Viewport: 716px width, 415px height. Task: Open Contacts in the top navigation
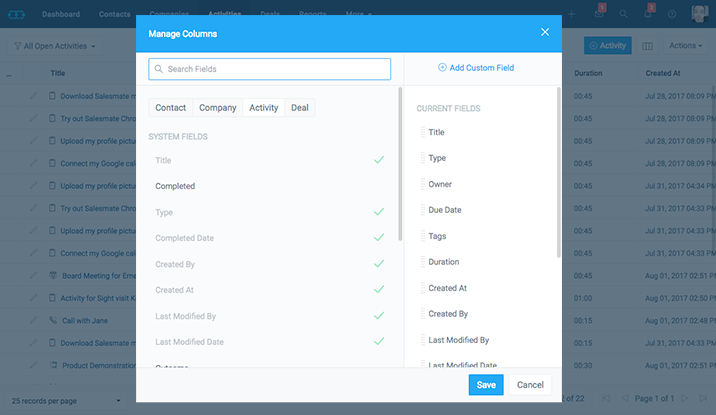(115, 14)
